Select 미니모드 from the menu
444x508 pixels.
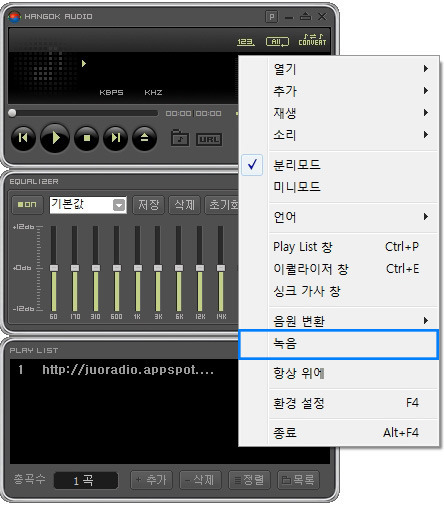click(x=339, y=187)
